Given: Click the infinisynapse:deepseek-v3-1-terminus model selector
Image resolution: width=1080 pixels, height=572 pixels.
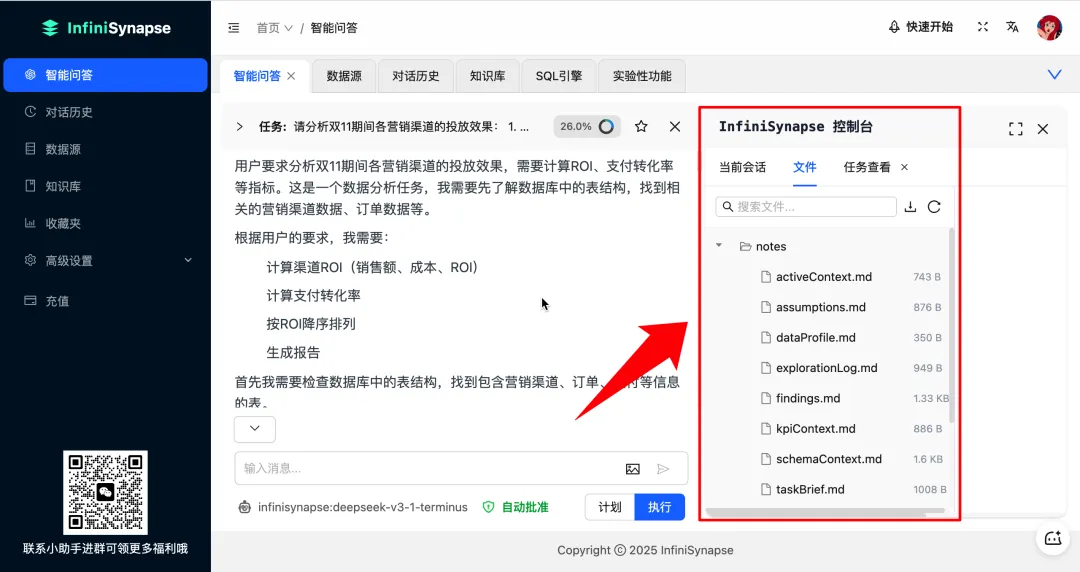Looking at the screenshot, I should pos(353,507).
